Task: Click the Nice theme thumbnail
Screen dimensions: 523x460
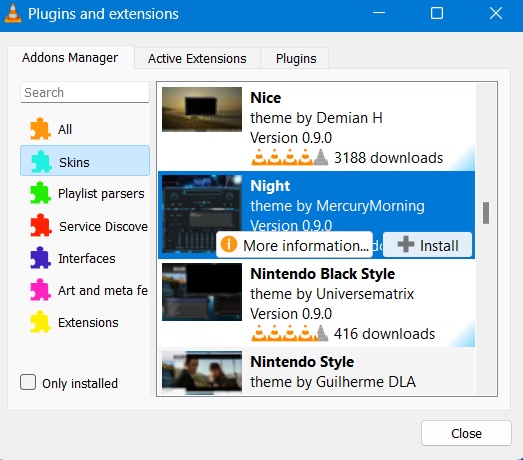Action: point(202,109)
